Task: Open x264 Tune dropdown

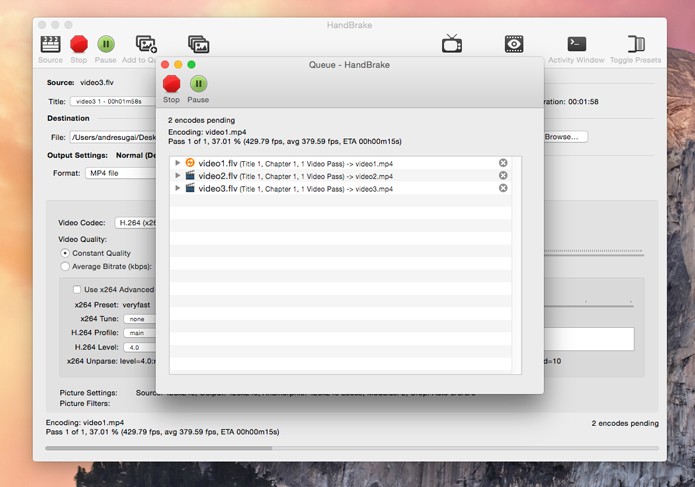Action: [x=140, y=319]
